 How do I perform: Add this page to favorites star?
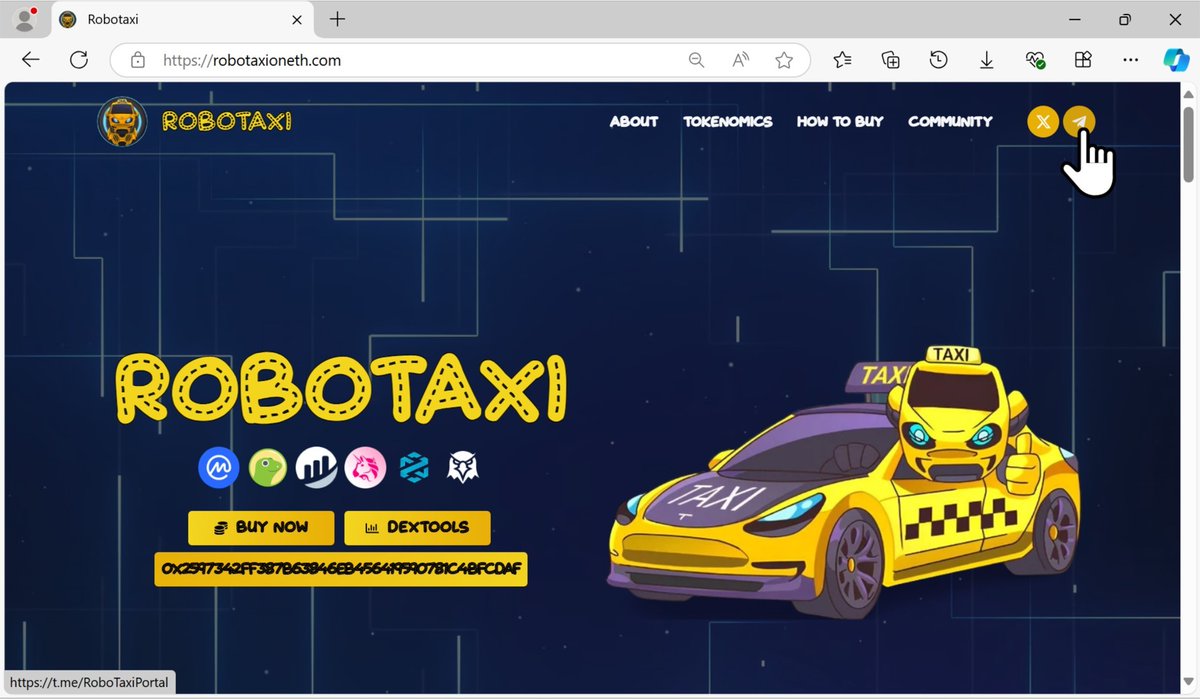tap(784, 60)
